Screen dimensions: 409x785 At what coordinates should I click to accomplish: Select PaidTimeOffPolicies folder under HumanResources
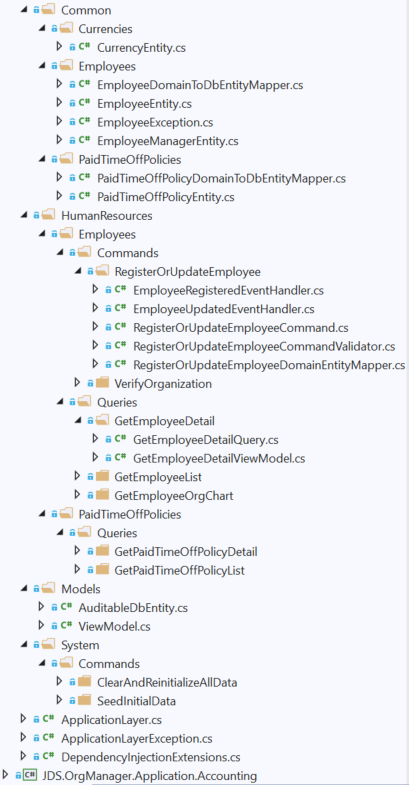(x=130, y=514)
